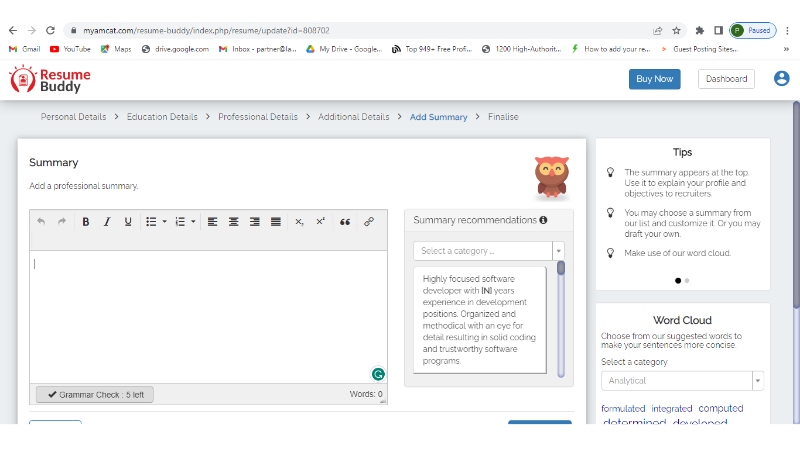Insert a block quote in the summary
800x449 pixels.
(345, 222)
